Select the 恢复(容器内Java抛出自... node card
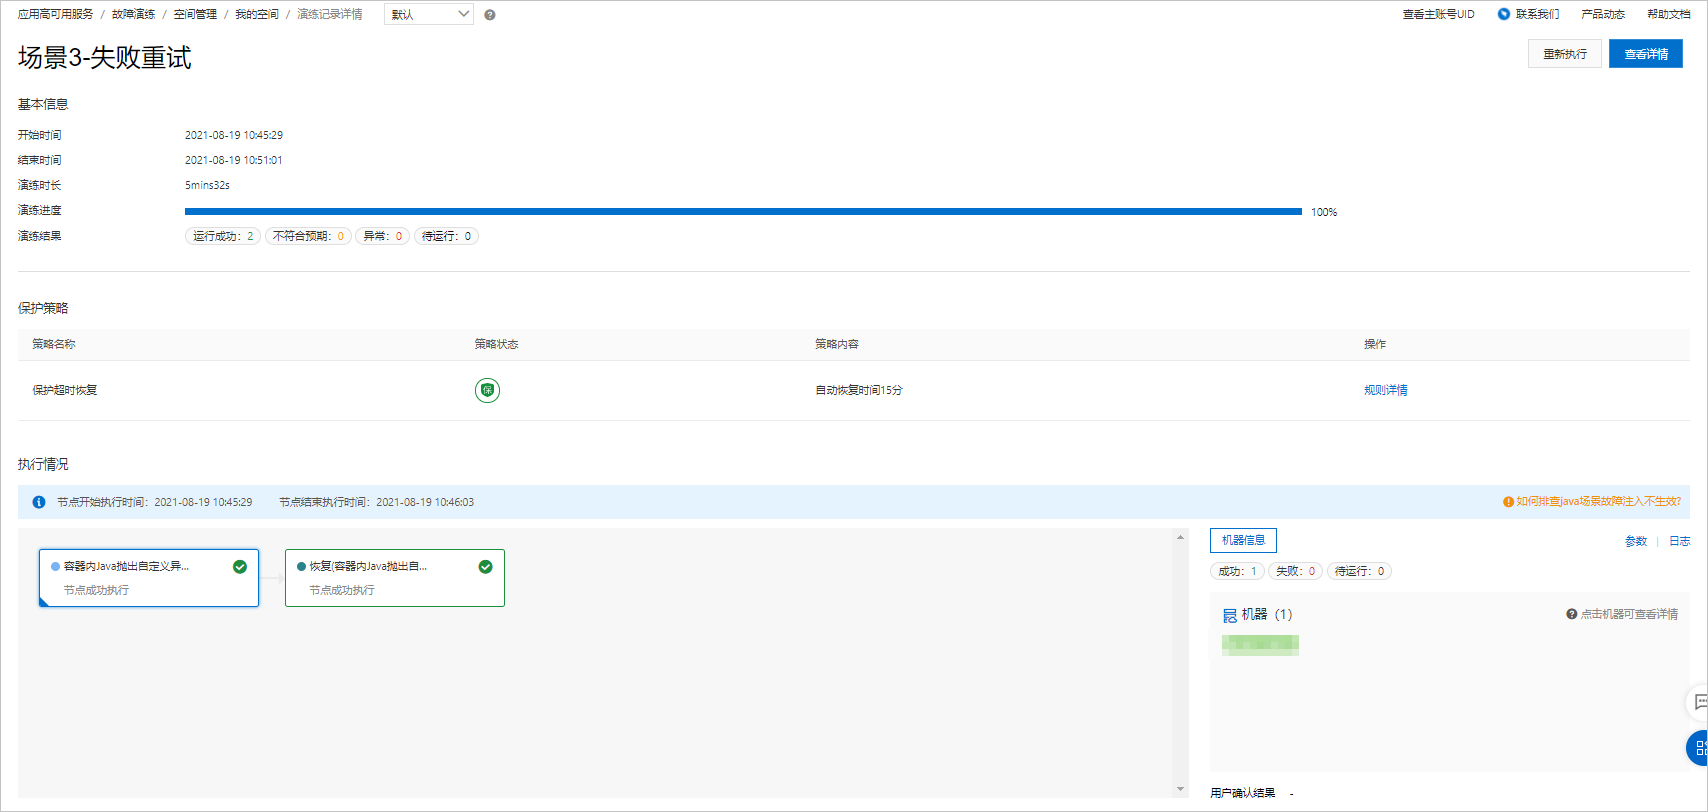 click(x=395, y=578)
